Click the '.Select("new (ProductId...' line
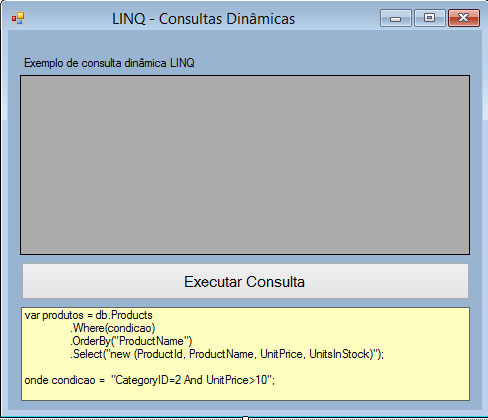The height and width of the screenshot is (420, 488). click(x=227, y=354)
